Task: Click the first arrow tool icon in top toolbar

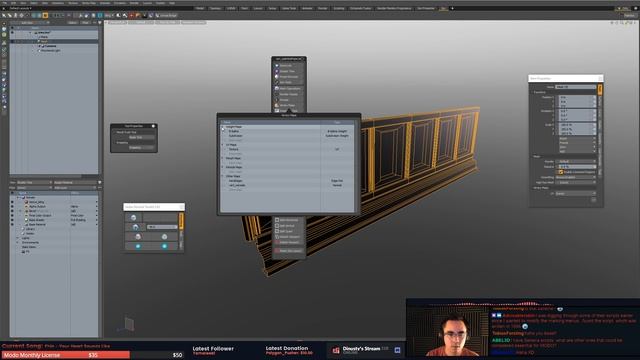Action: point(4,16)
